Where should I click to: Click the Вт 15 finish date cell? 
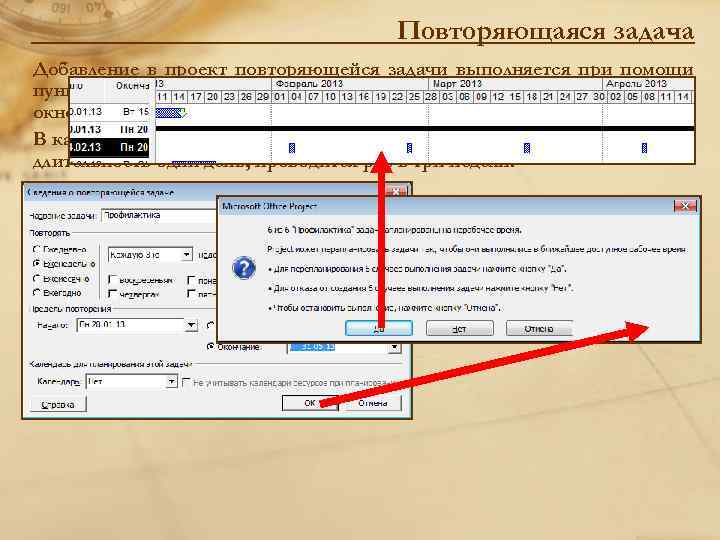(x=135, y=112)
